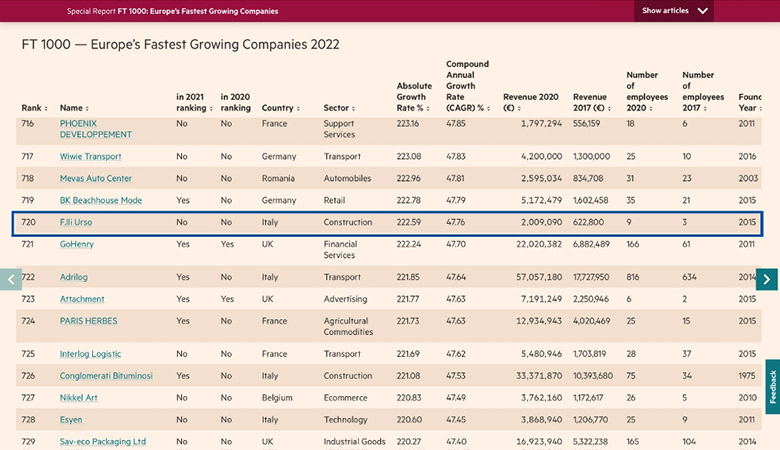Image resolution: width=780 pixels, height=450 pixels.
Task: Go to the previous table page arrow
Action: (x=10, y=279)
